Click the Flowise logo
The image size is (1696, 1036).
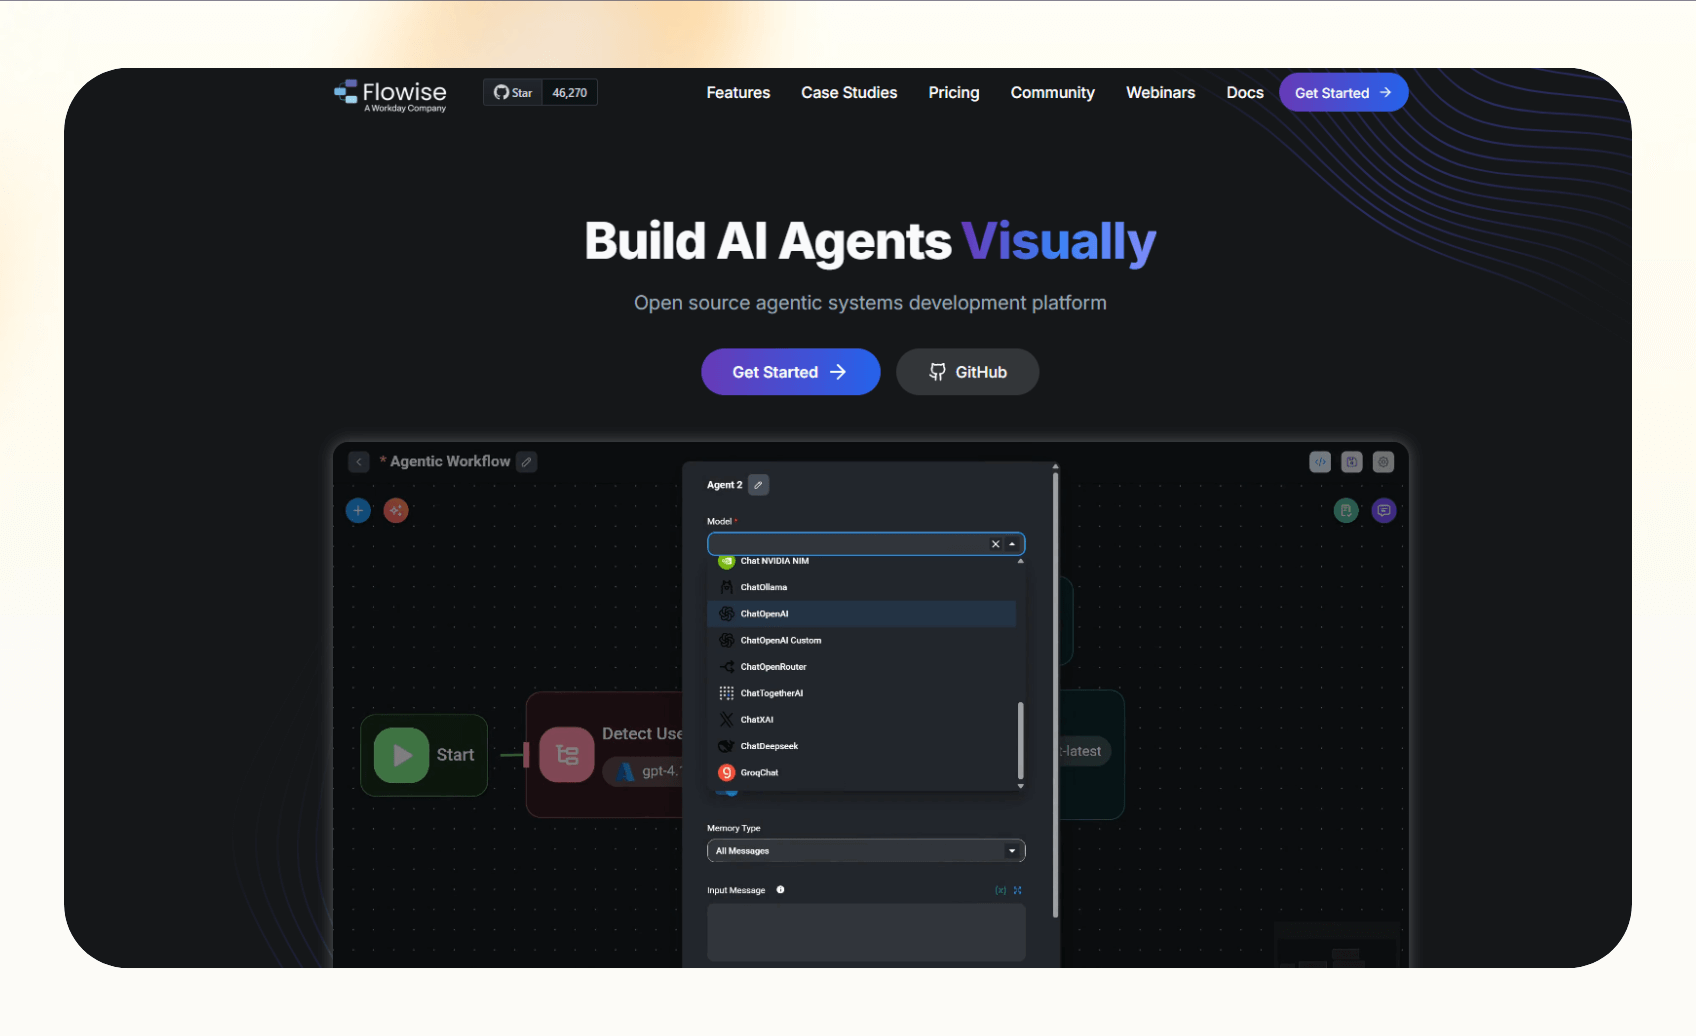point(390,95)
